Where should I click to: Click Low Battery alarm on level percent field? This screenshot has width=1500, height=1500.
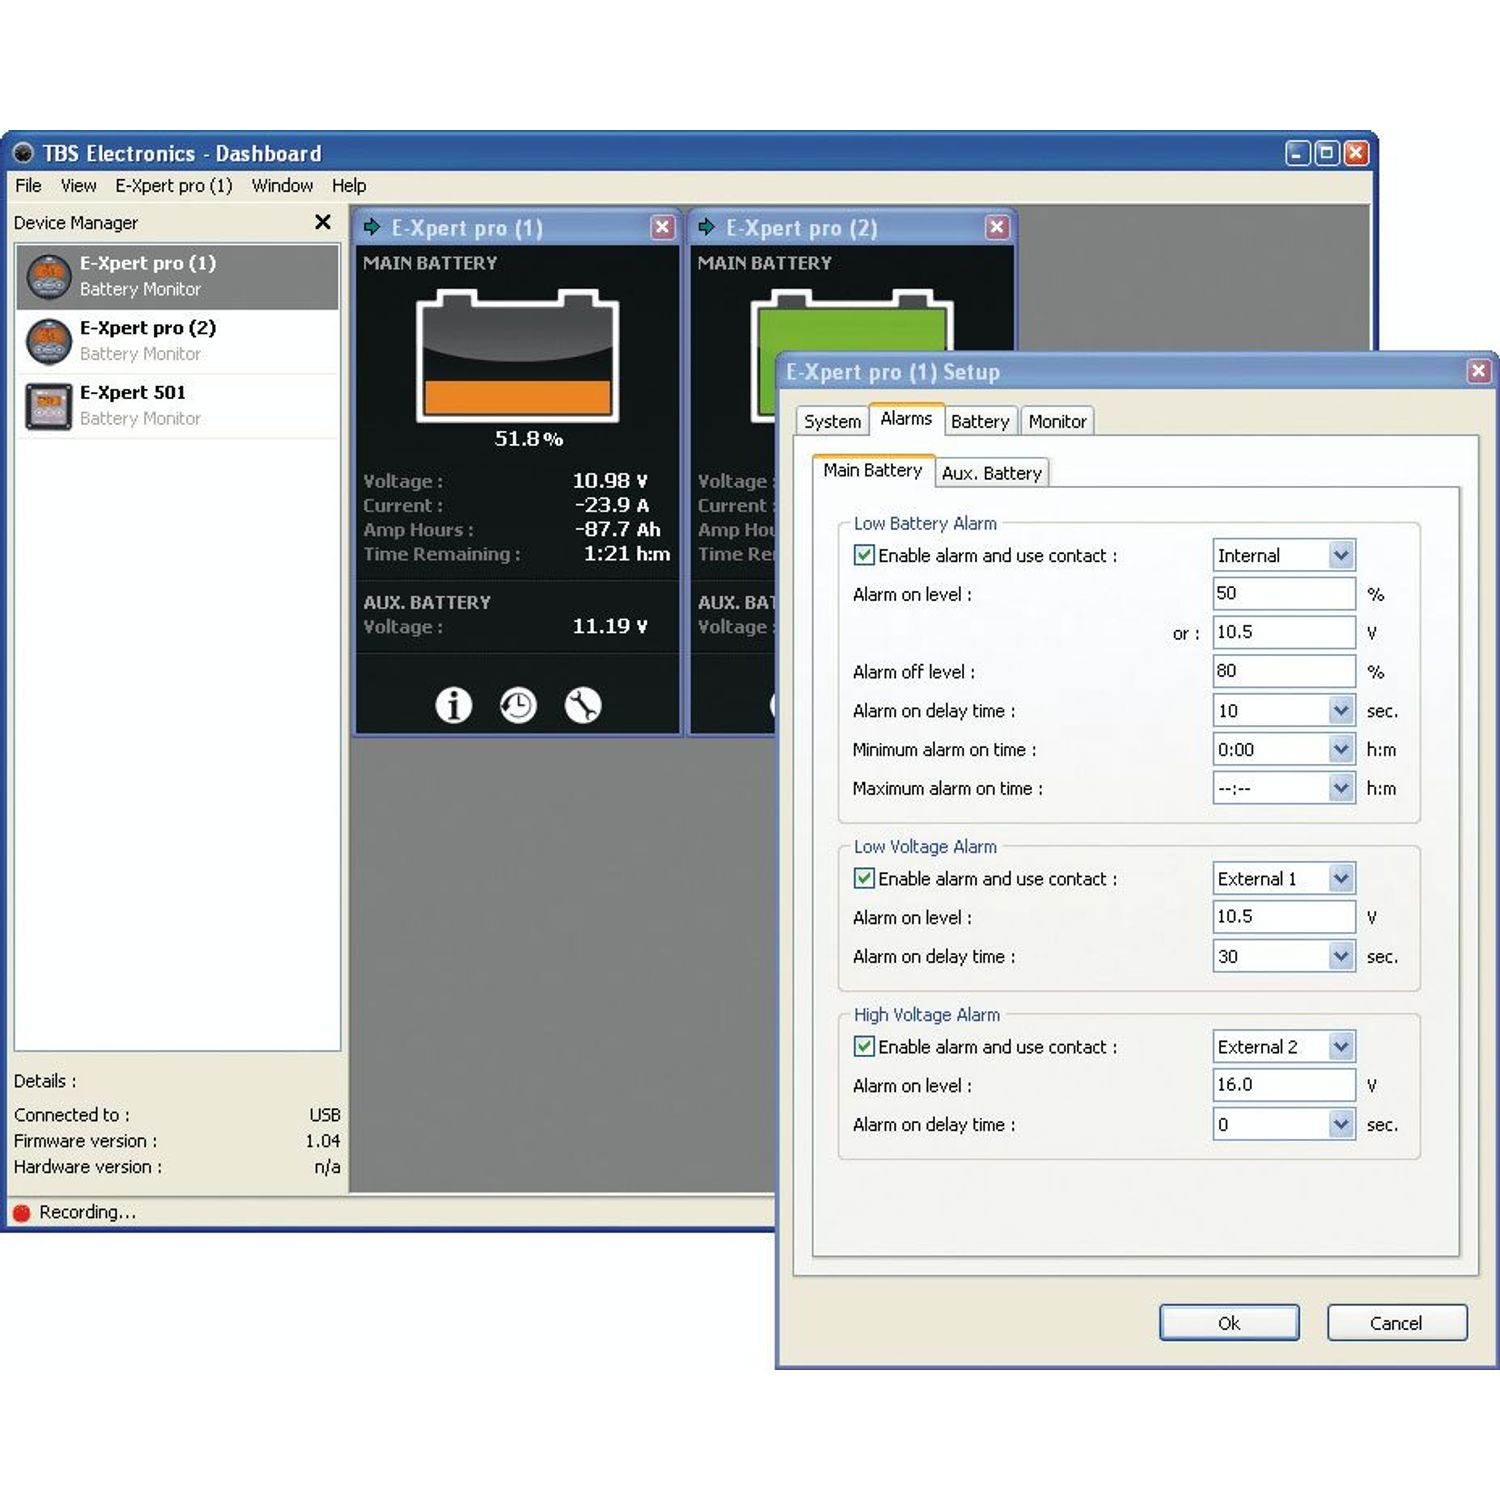click(1284, 593)
